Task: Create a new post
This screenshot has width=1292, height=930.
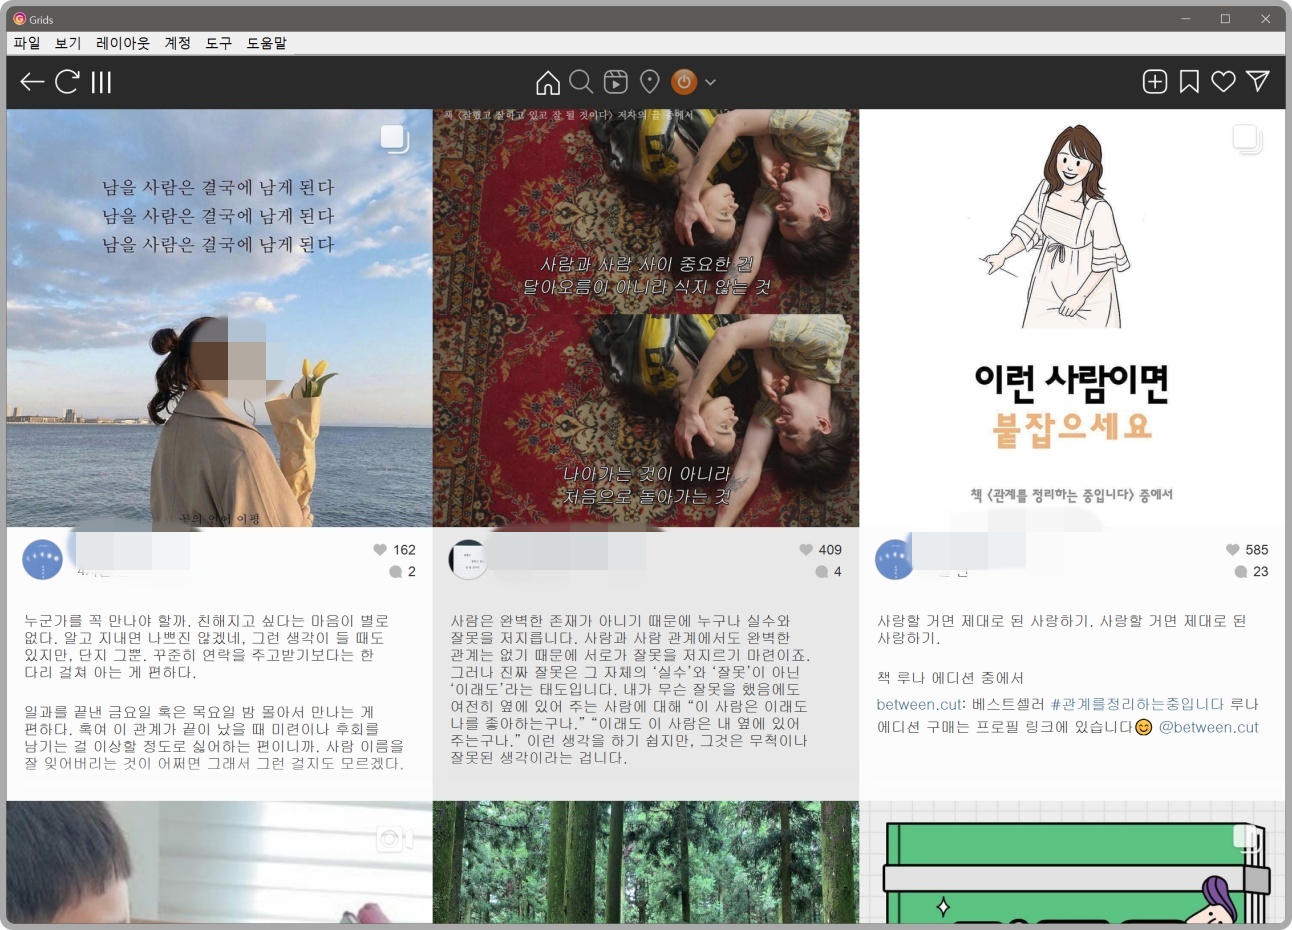Action: (x=1154, y=82)
